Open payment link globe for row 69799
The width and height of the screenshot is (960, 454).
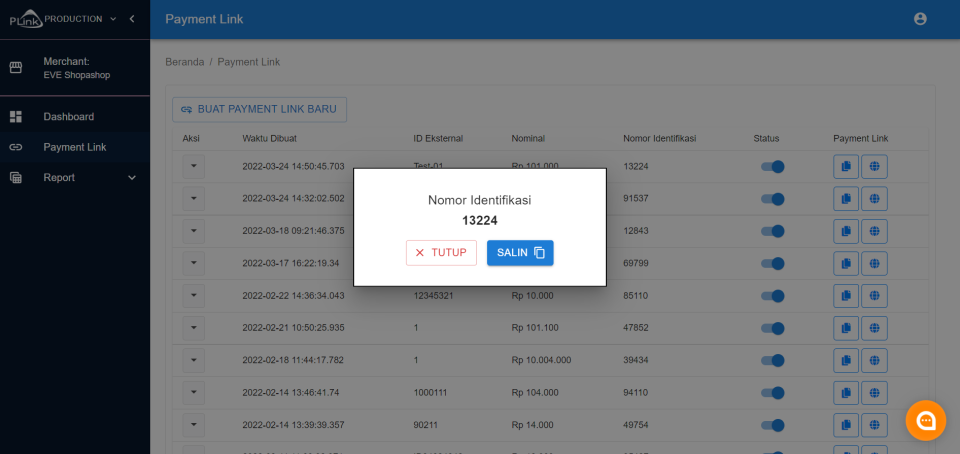(874, 263)
